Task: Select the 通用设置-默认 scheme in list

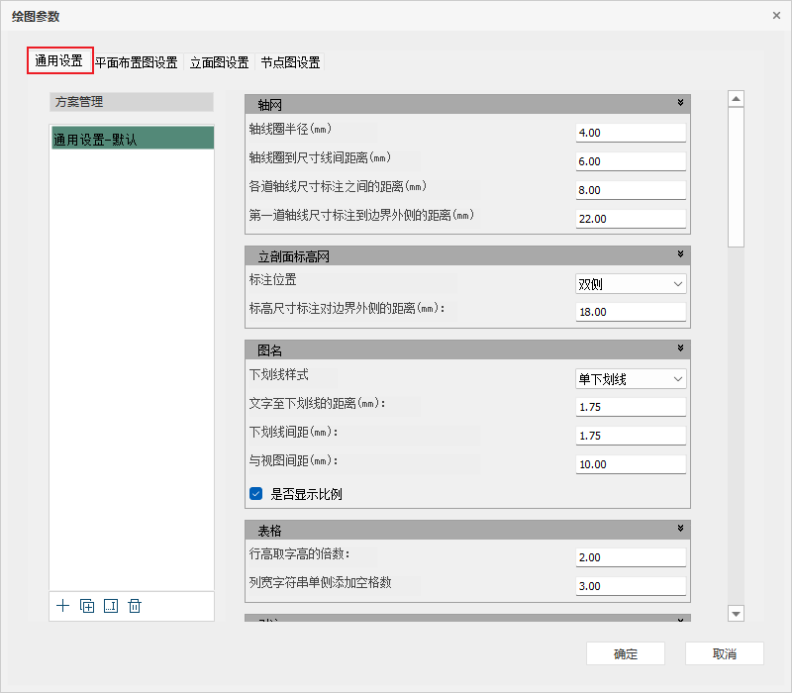Action: [x=131, y=139]
